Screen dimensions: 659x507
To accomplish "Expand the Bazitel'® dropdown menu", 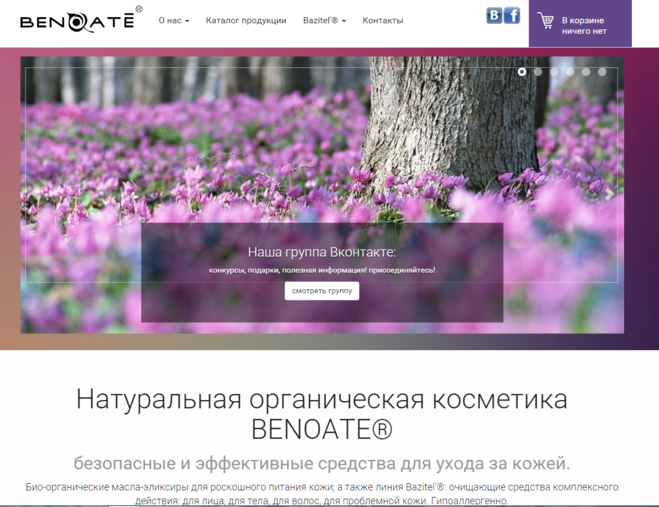I will point(324,21).
